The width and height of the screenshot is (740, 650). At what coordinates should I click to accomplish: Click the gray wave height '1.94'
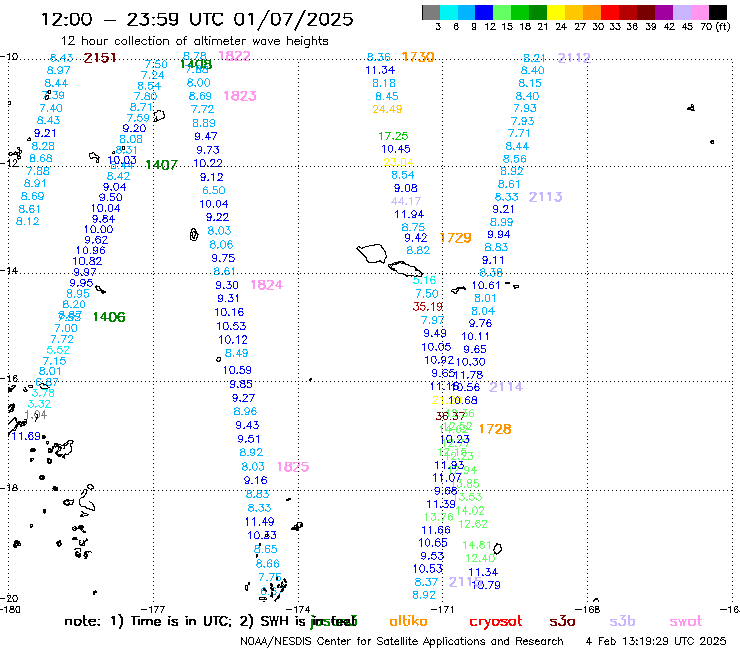tap(35, 414)
